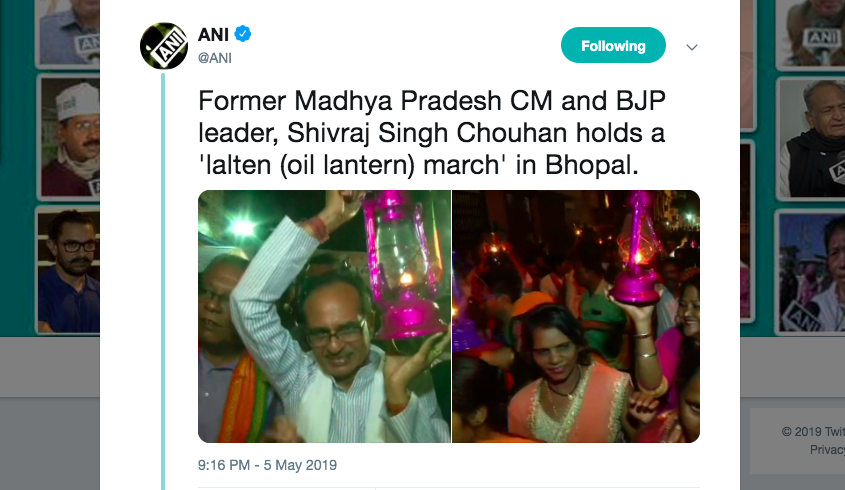Open the ANI display name link

point(213,35)
